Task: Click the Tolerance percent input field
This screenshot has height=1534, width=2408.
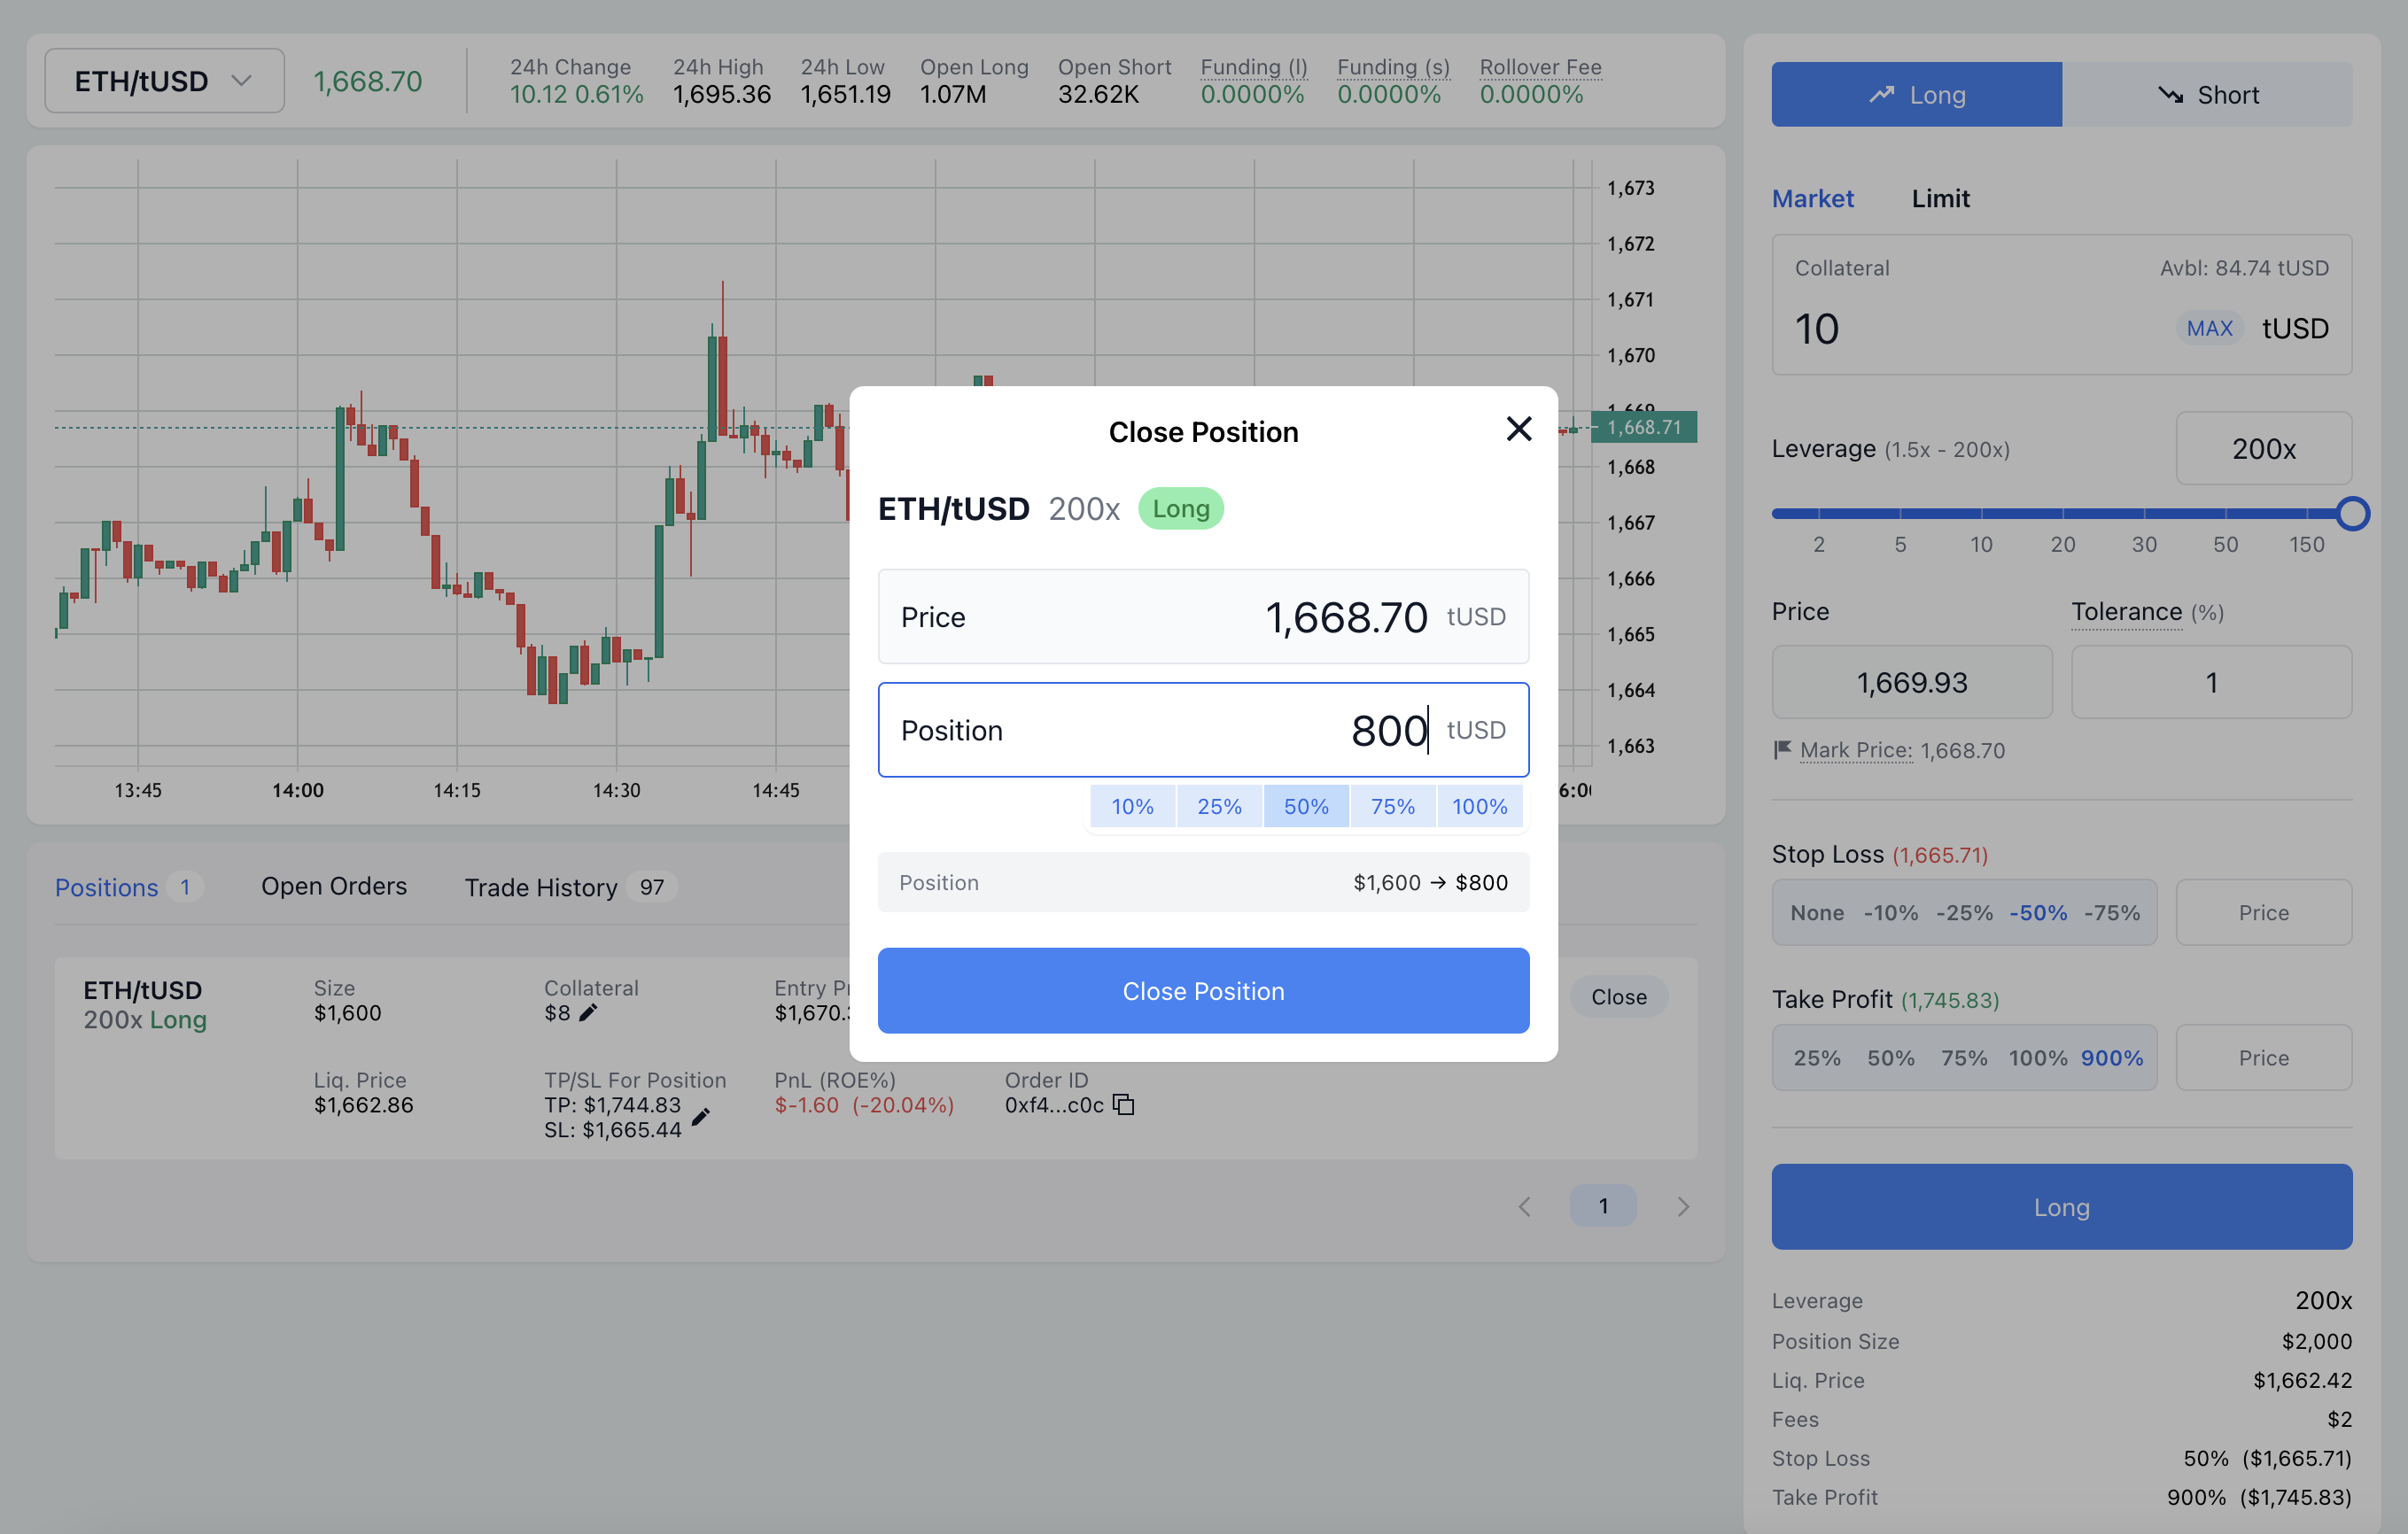Action: pos(2211,682)
